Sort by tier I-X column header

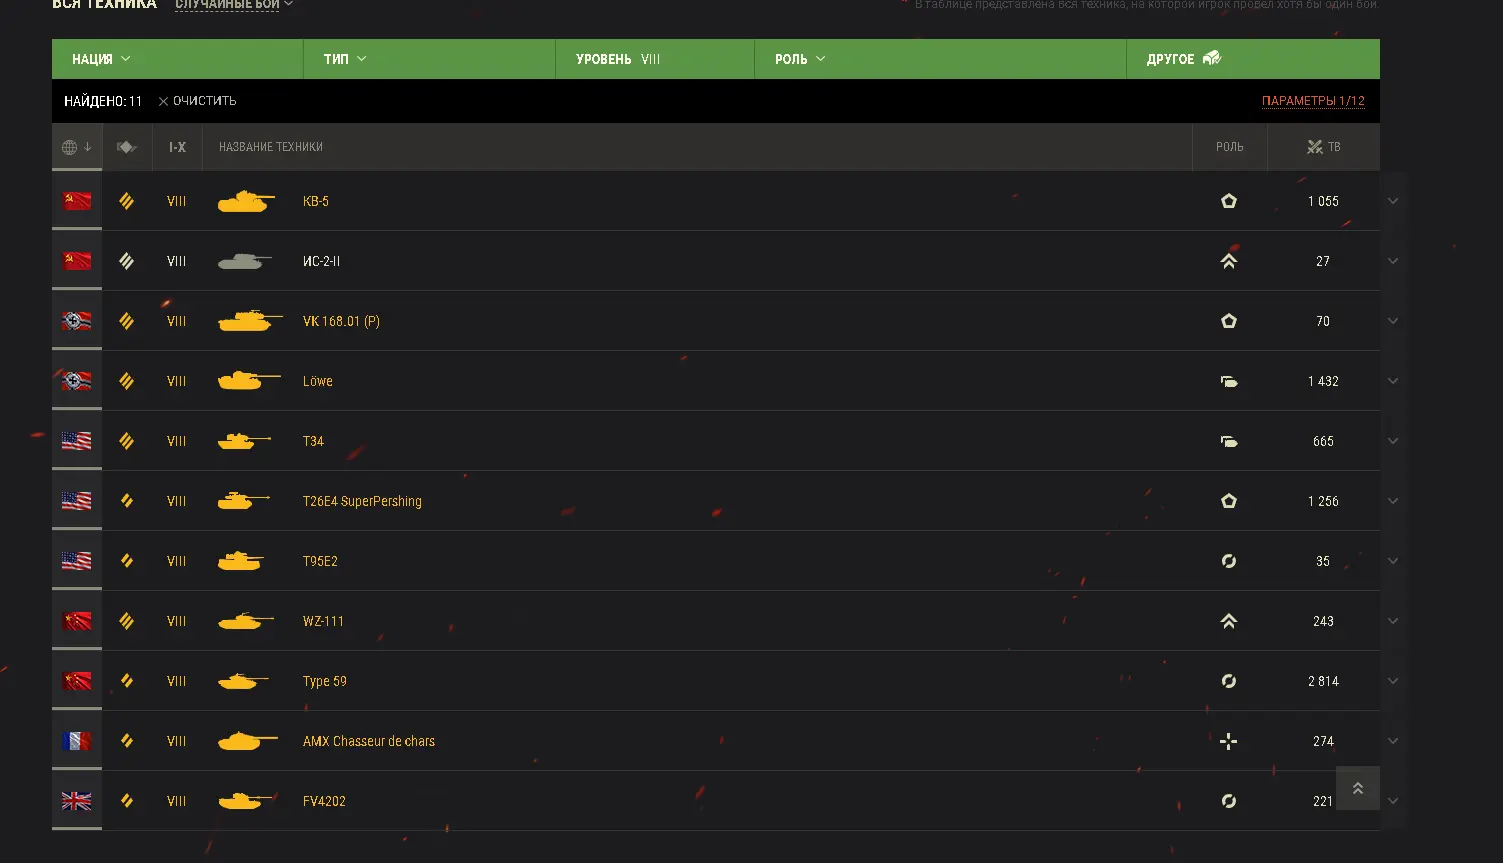pyautogui.click(x=177, y=147)
